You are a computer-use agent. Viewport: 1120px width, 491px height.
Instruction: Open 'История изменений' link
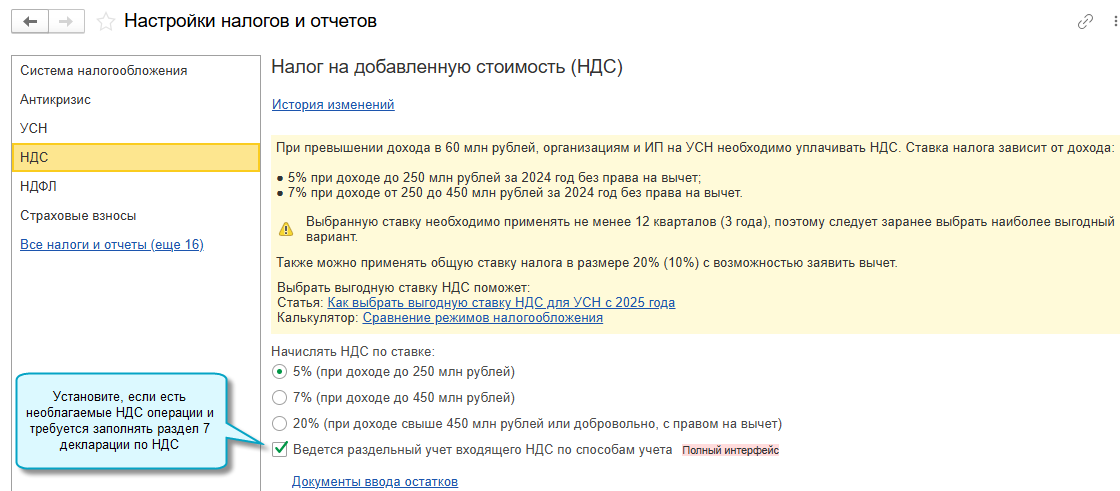tap(333, 104)
